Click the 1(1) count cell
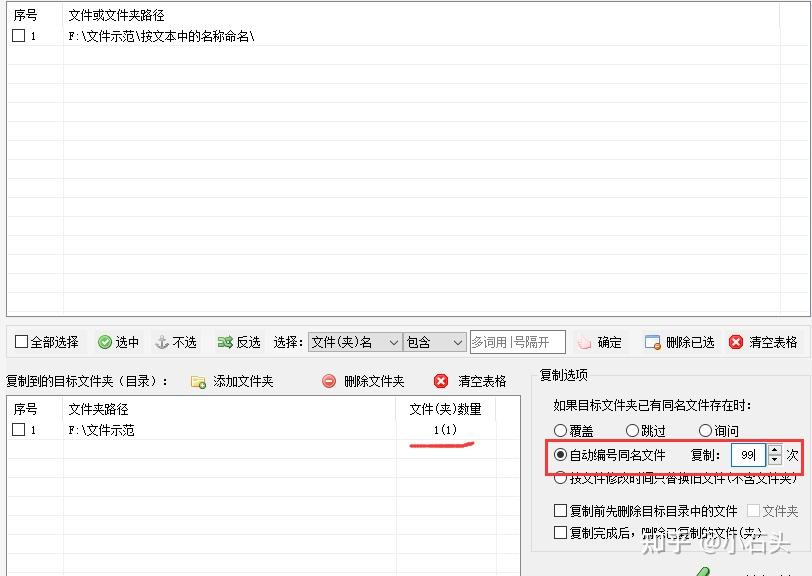The height and width of the screenshot is (576, 812). pos(445,429)
